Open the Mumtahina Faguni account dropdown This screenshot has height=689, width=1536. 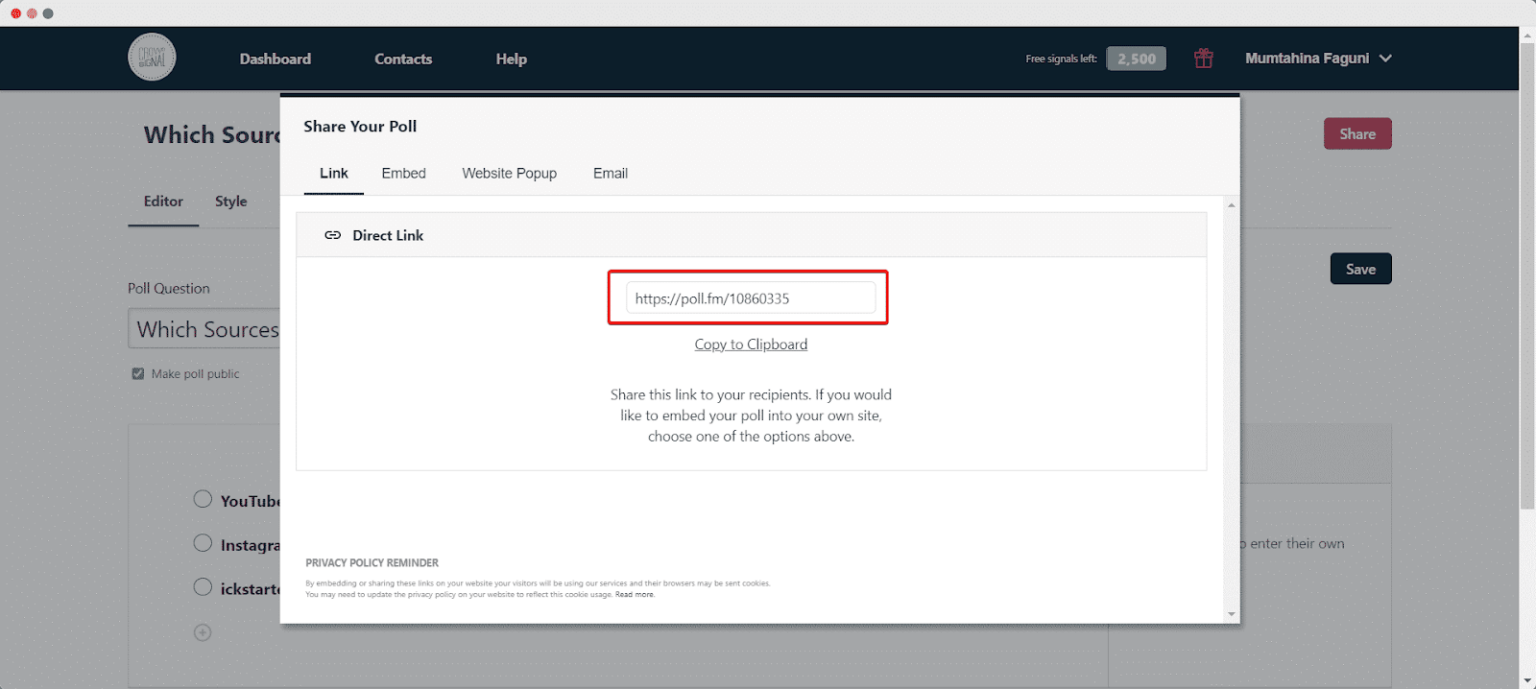tap(1318, 58)
